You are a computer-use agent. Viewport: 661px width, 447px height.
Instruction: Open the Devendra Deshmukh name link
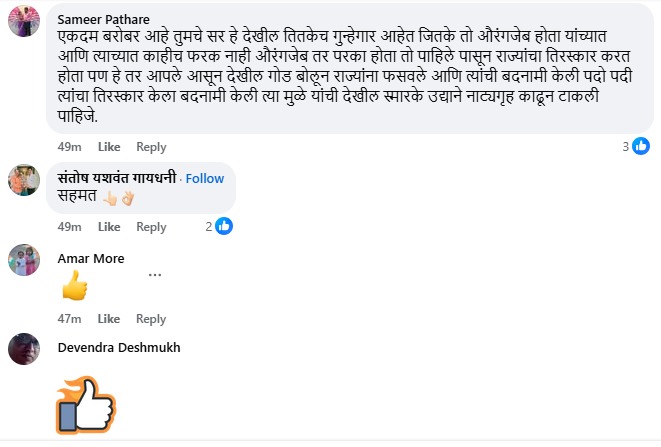pos(119,347)
